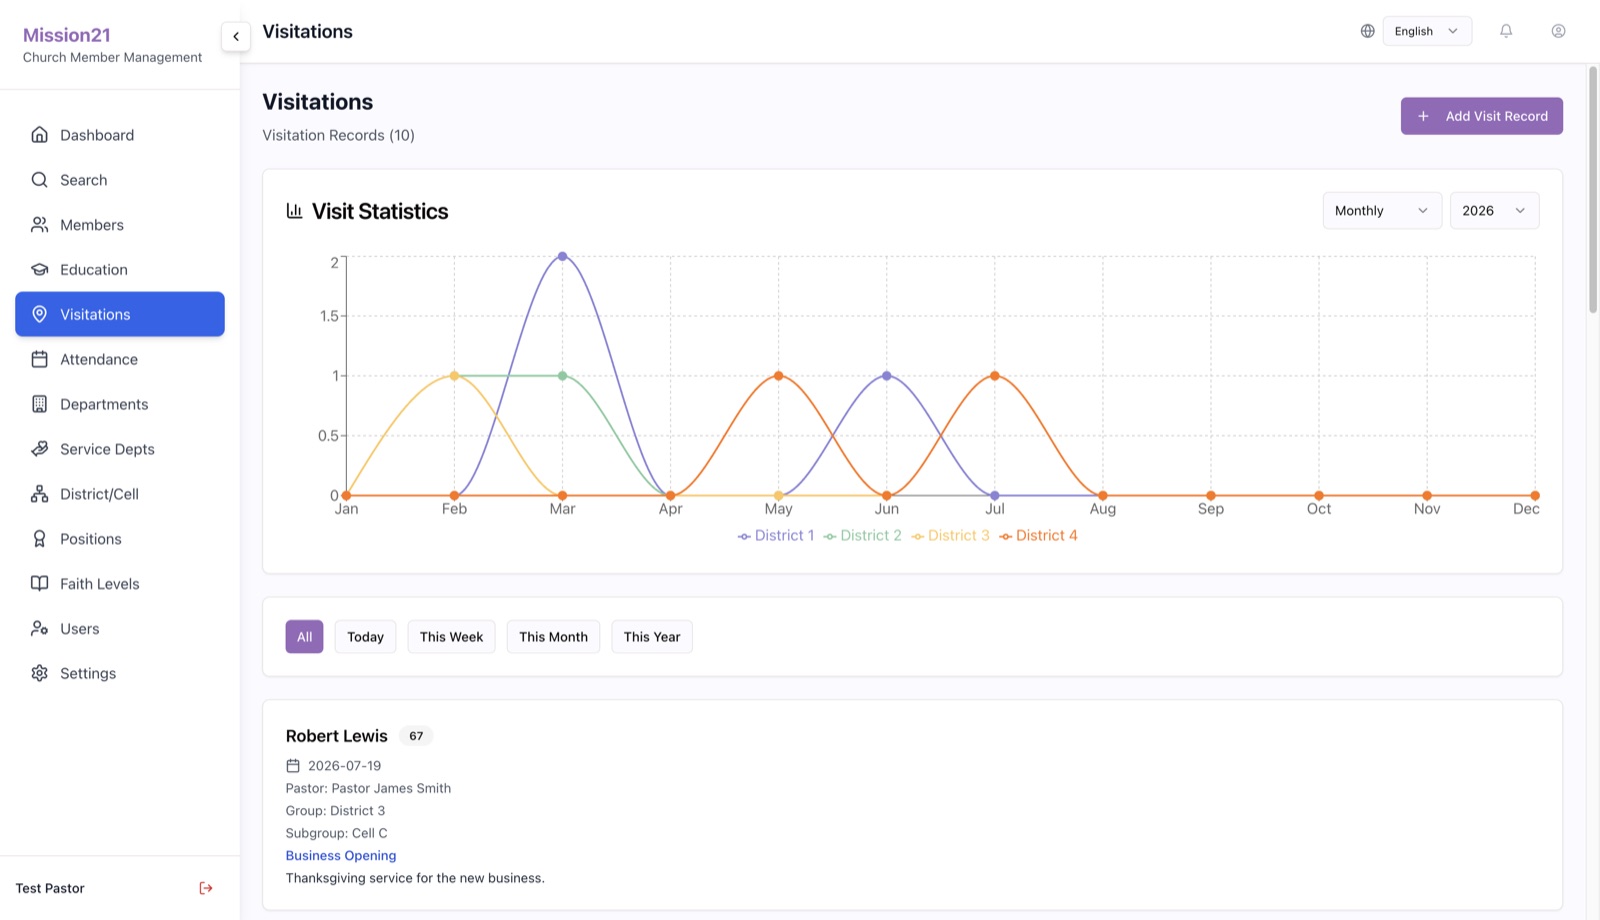Click the Dashboard home icon
Image resolution: width=1600 pixels, height=920 pixels.
coord(40,135)
